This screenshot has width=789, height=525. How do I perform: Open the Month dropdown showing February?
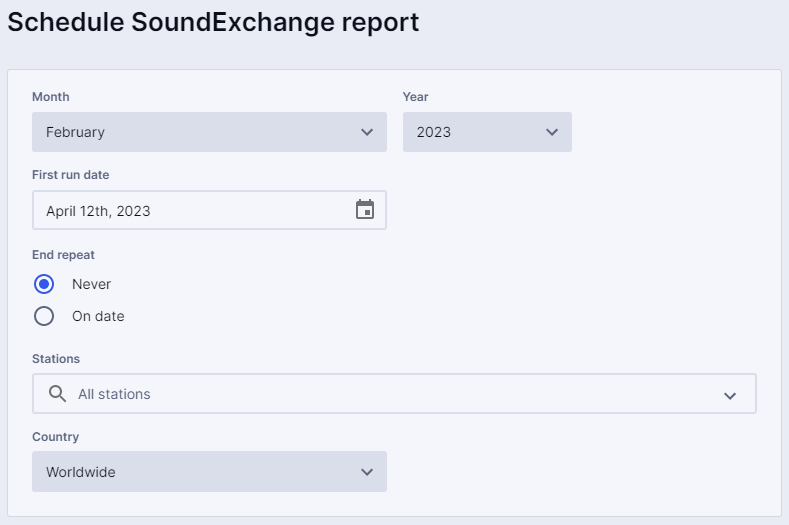click(x=200, y=132)
